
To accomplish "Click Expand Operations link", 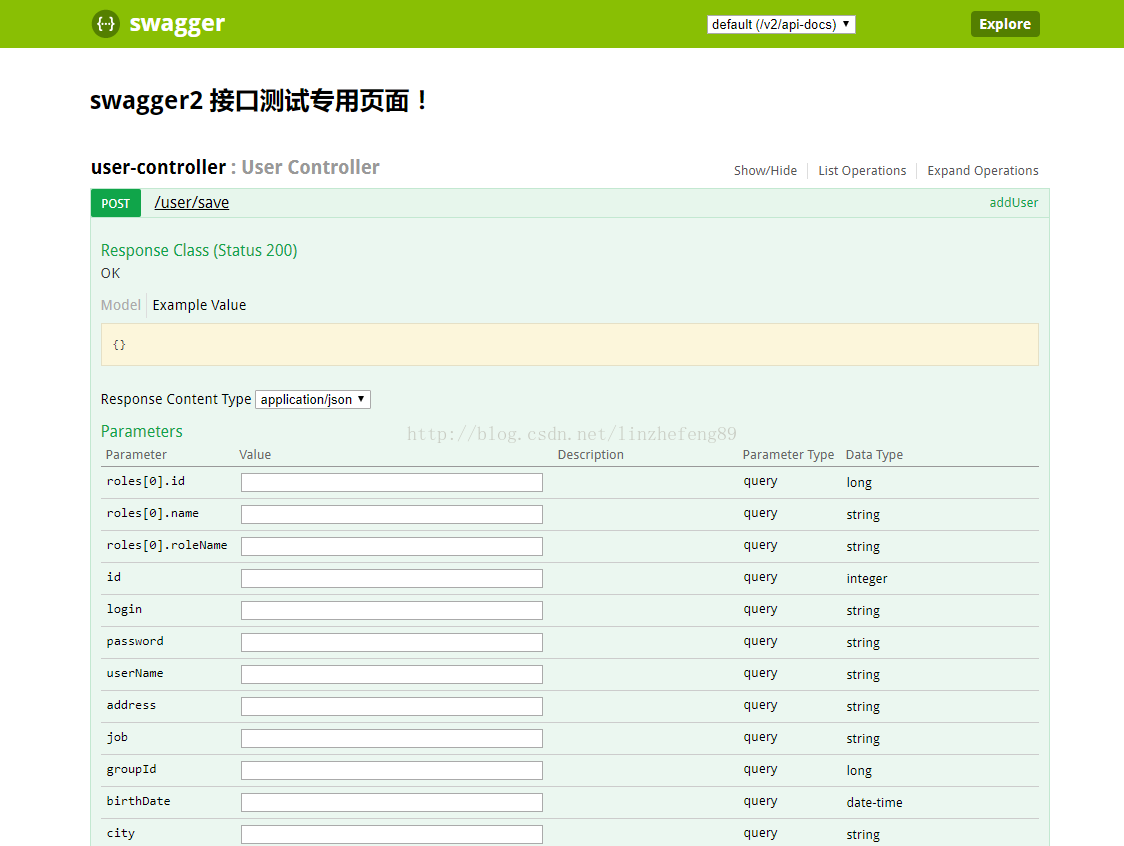I will click(x=982, y=171).
